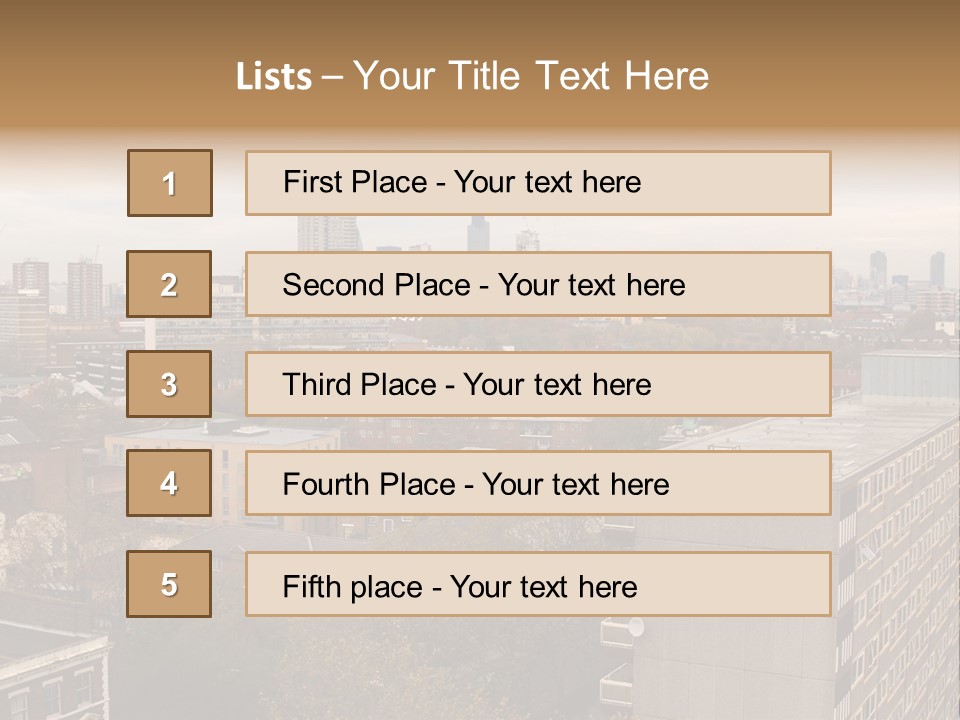Click the words Title Text Here in the heading
This screenshot has width=960, height=720.
579,76
